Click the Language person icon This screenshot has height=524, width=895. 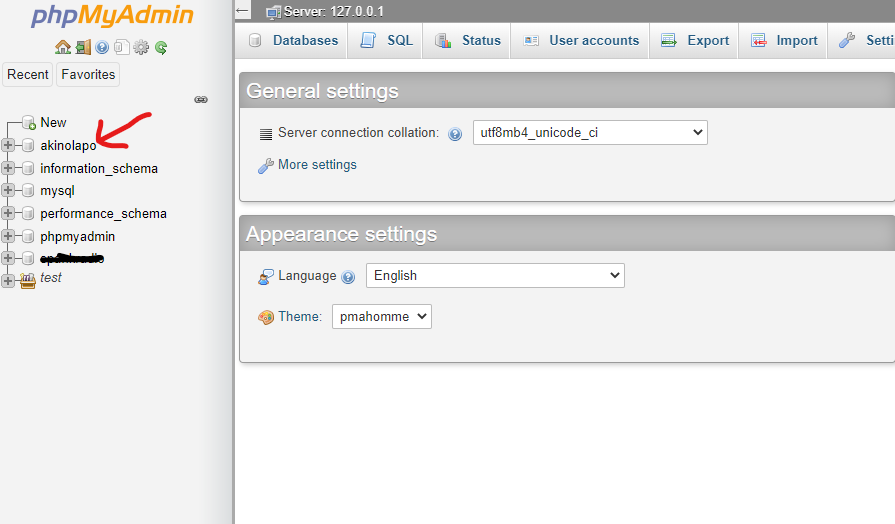point(265,277)
